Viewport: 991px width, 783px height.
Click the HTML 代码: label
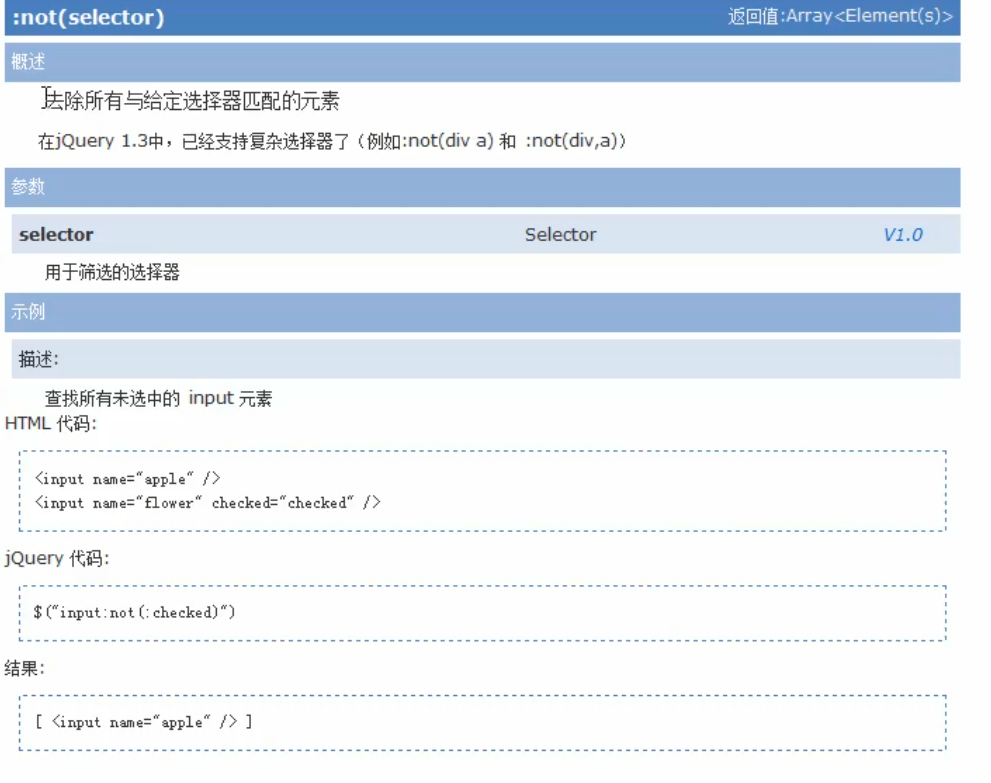point(51,423)
